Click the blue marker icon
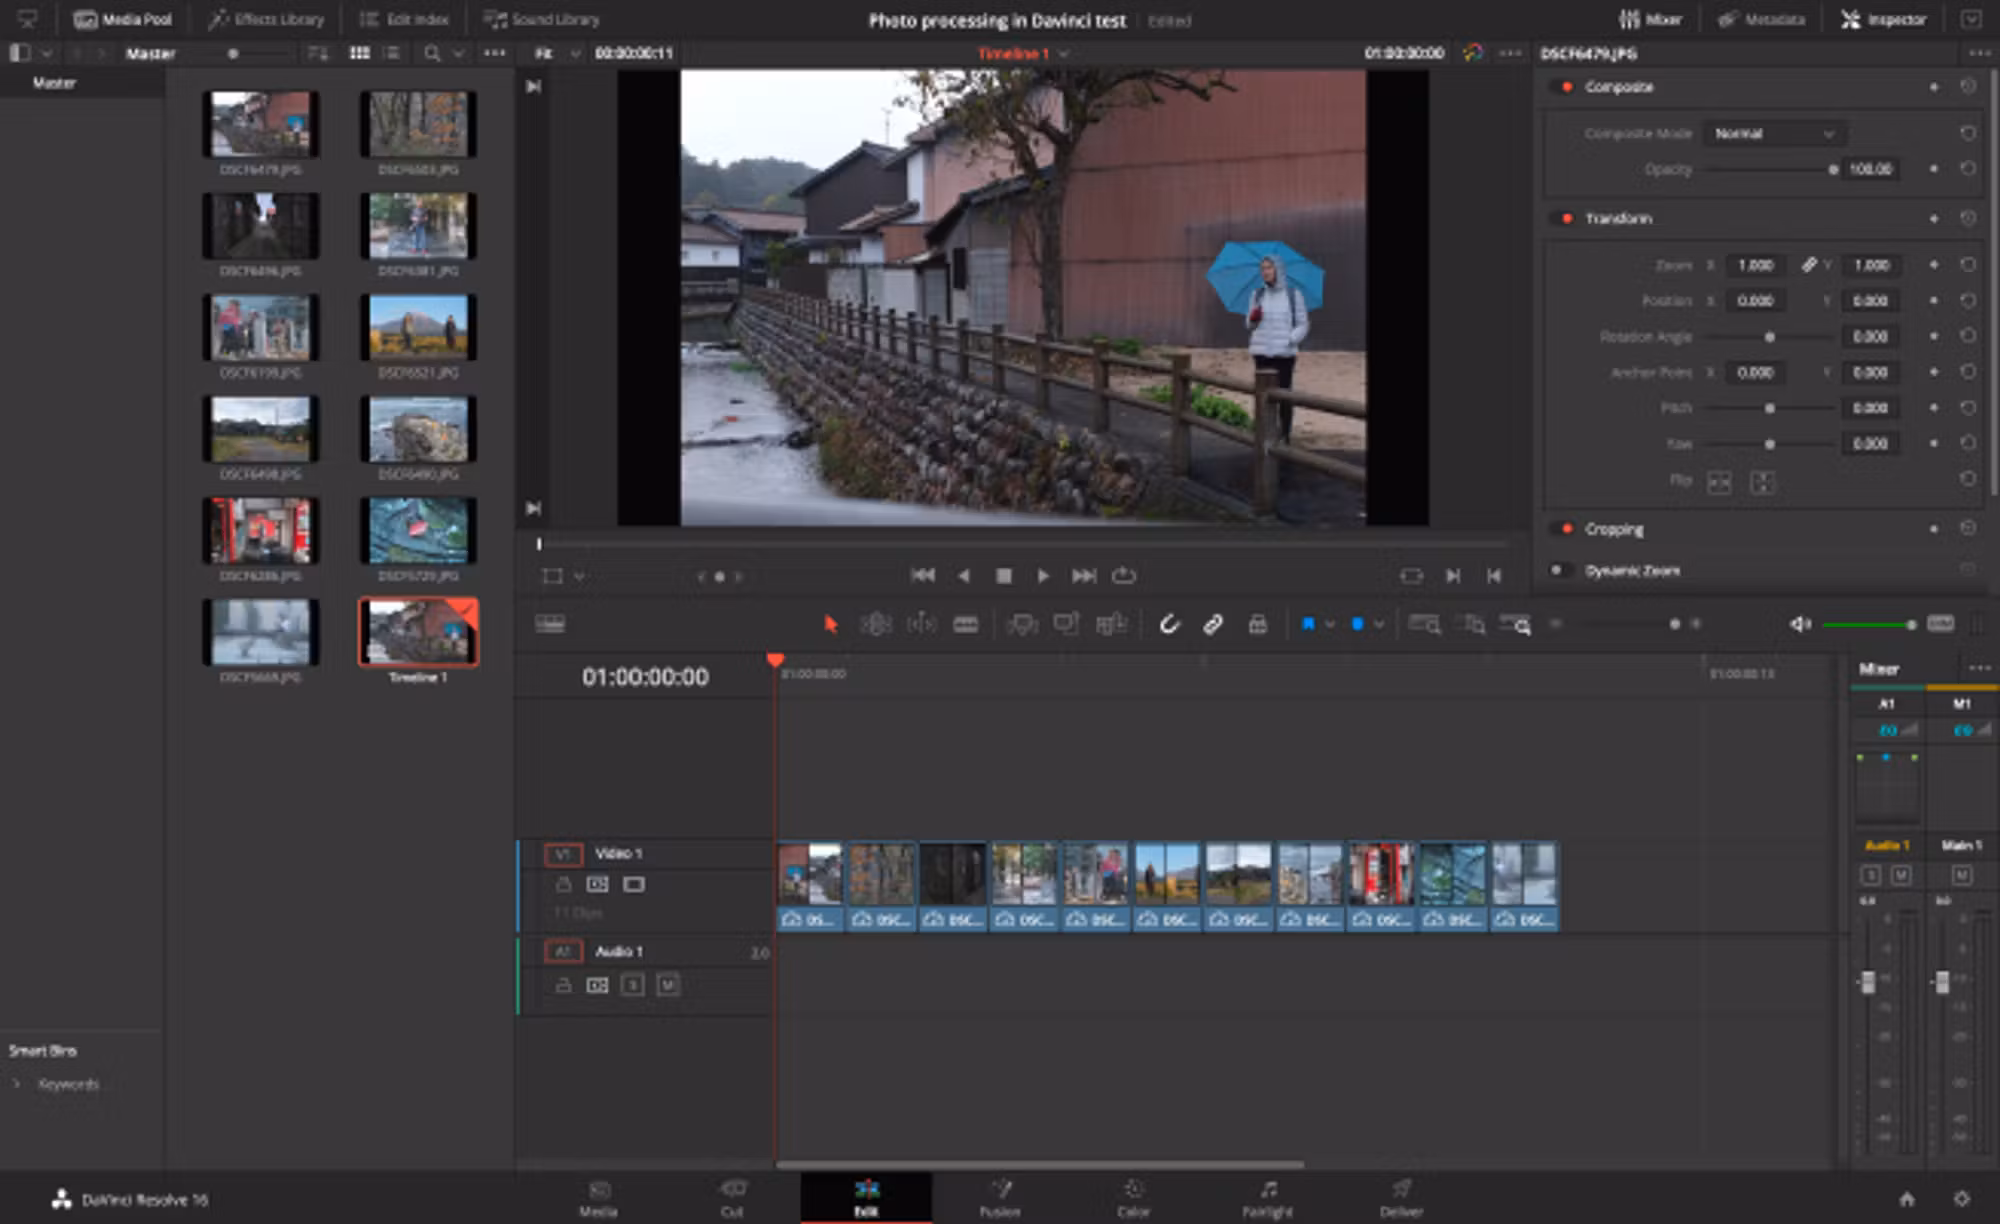The width and height of the screenshot is (2000, 1224). [1357, 624]
